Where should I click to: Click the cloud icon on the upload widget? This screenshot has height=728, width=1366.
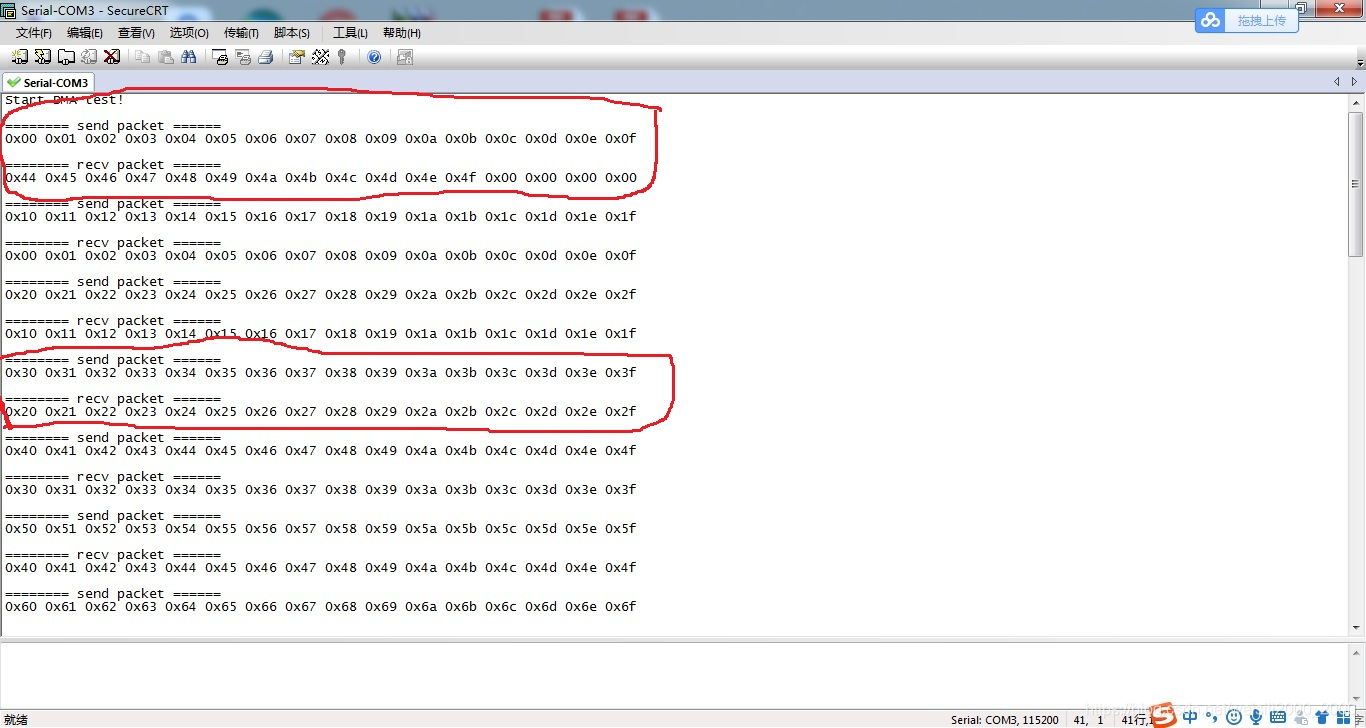(1211, 20)
